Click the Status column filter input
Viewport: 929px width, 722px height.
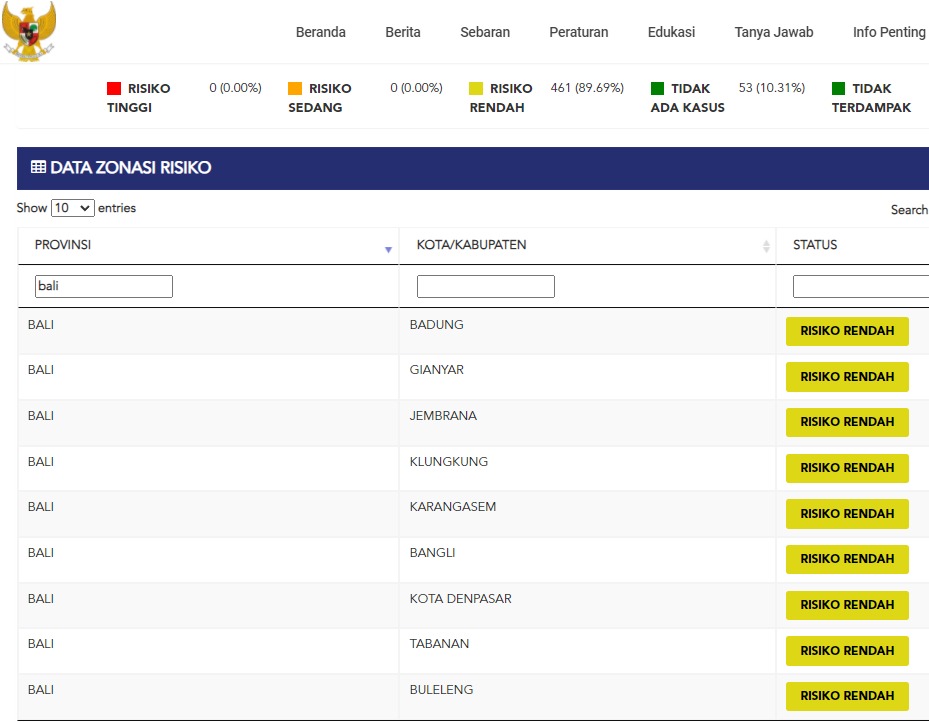point(860,287)
